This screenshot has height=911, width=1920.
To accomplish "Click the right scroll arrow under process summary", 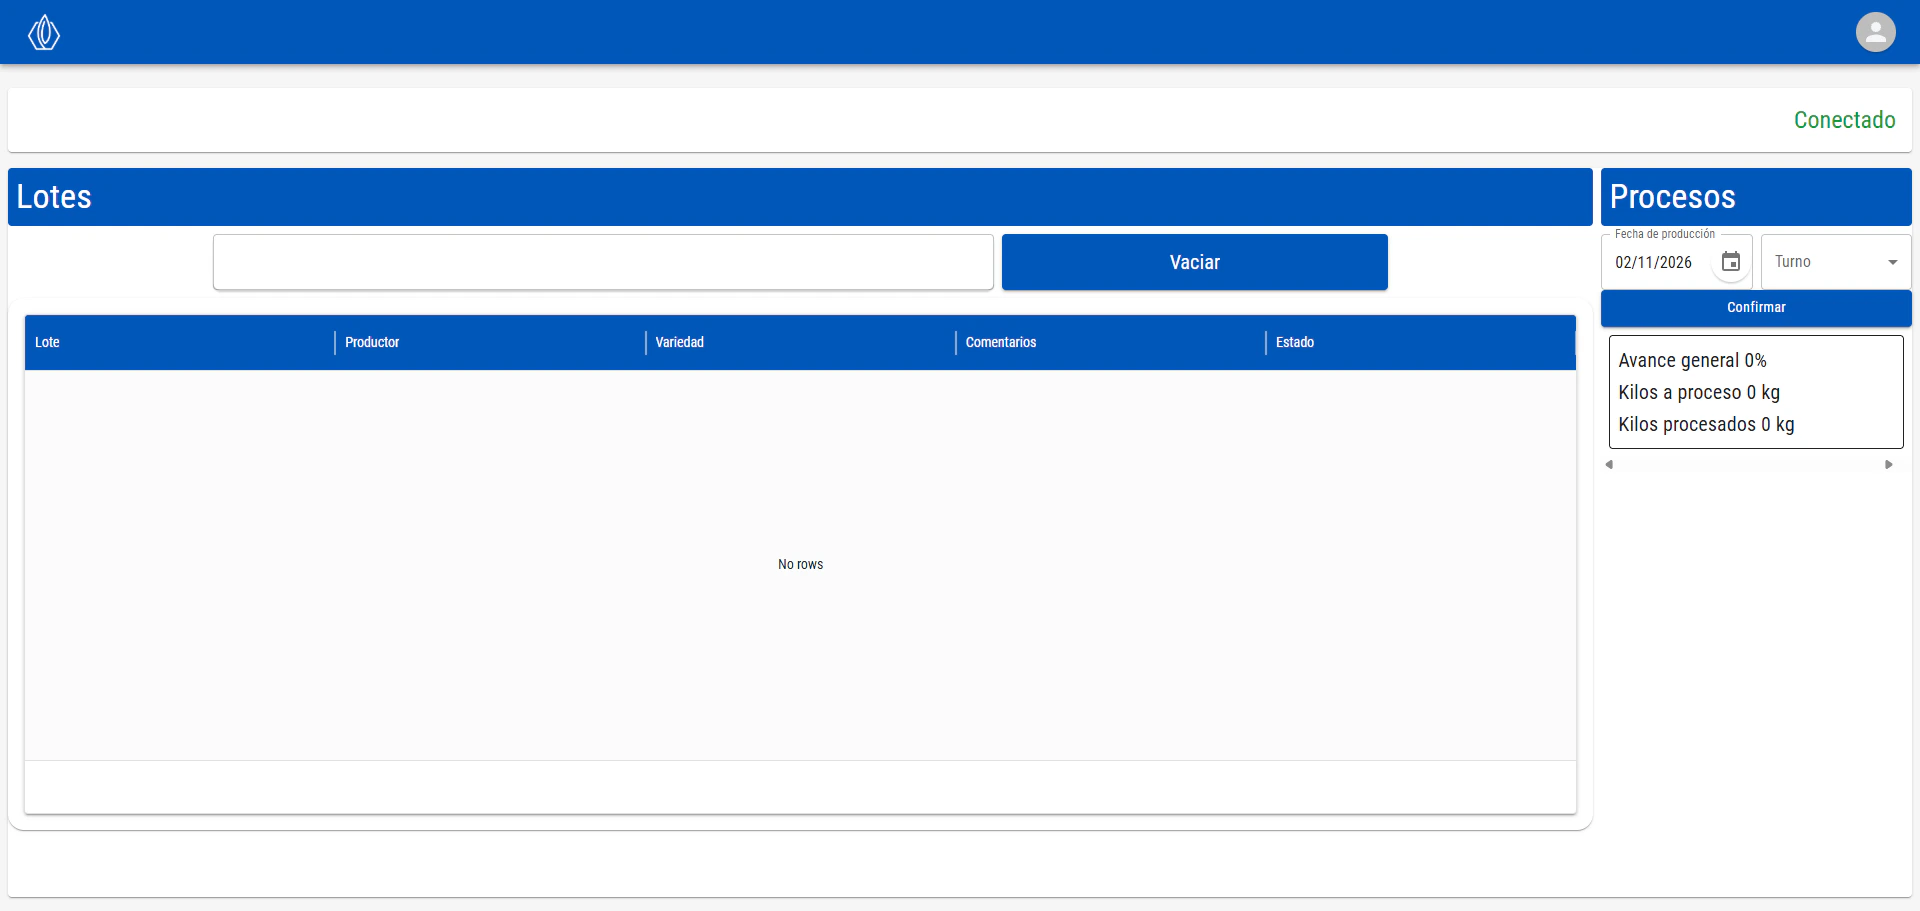I will (1889, 464).
